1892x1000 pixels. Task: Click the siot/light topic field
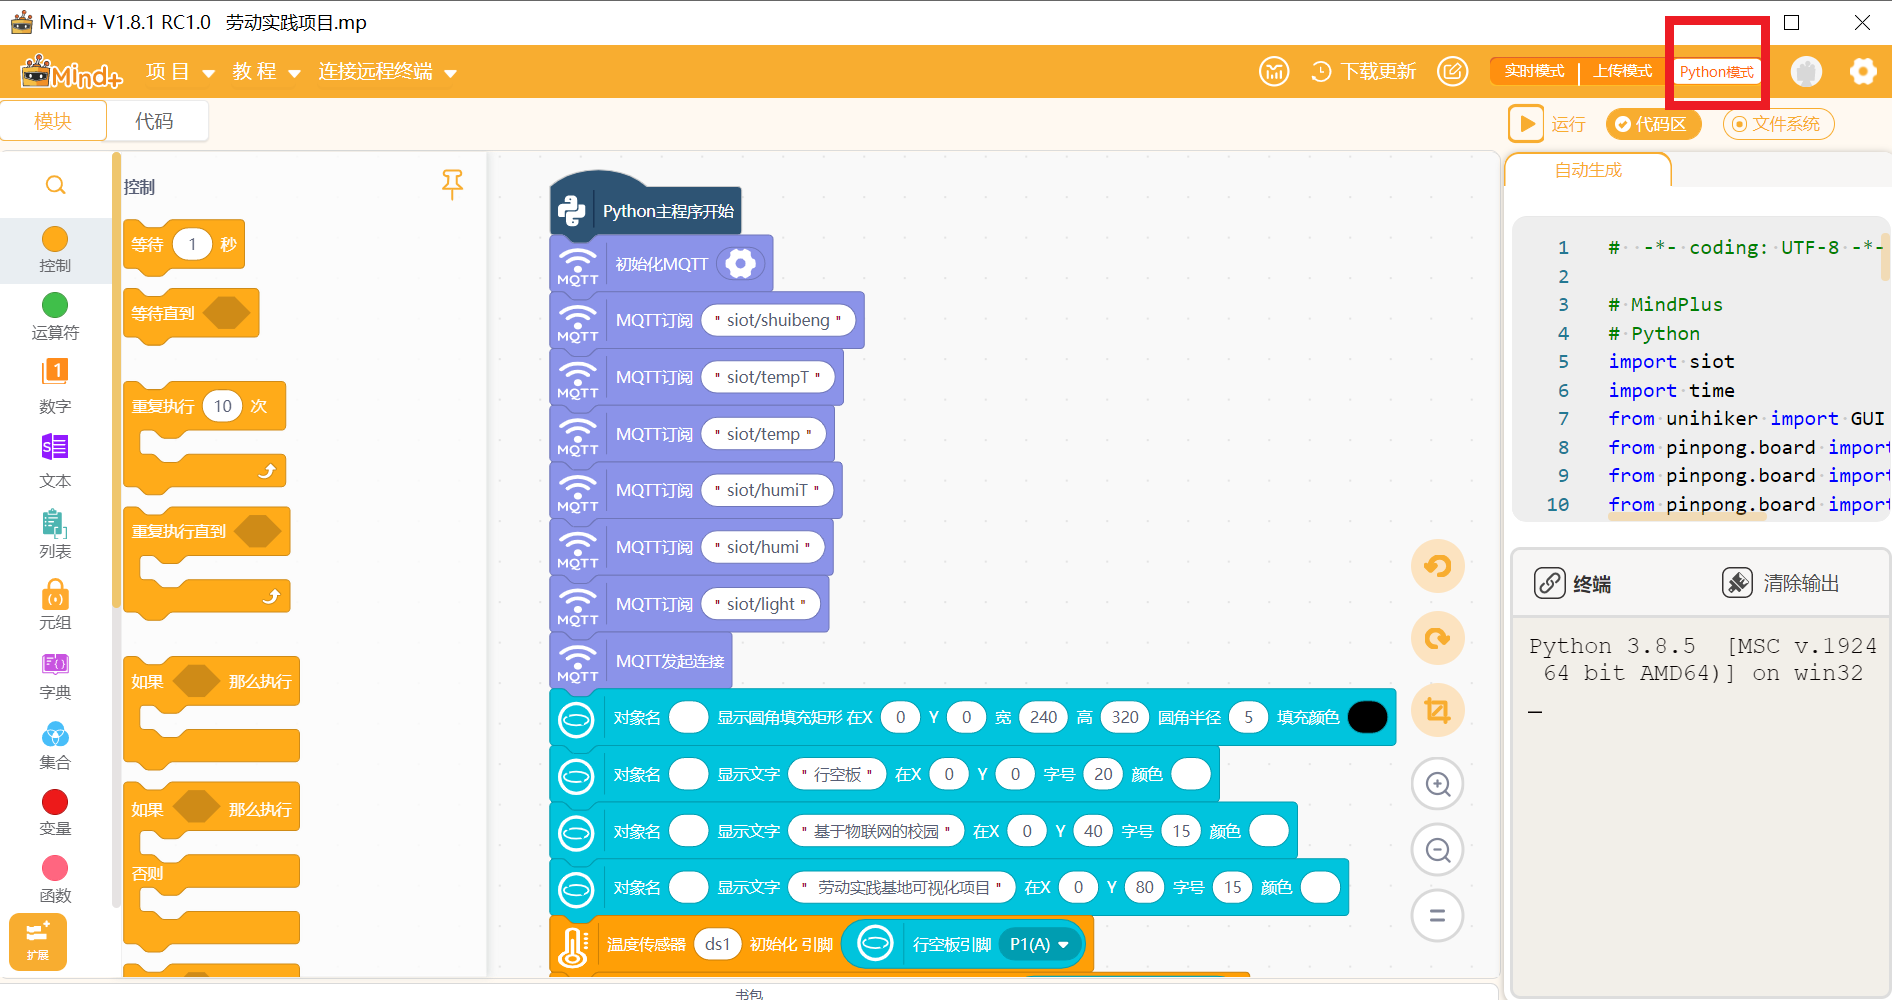coord(761,604)
